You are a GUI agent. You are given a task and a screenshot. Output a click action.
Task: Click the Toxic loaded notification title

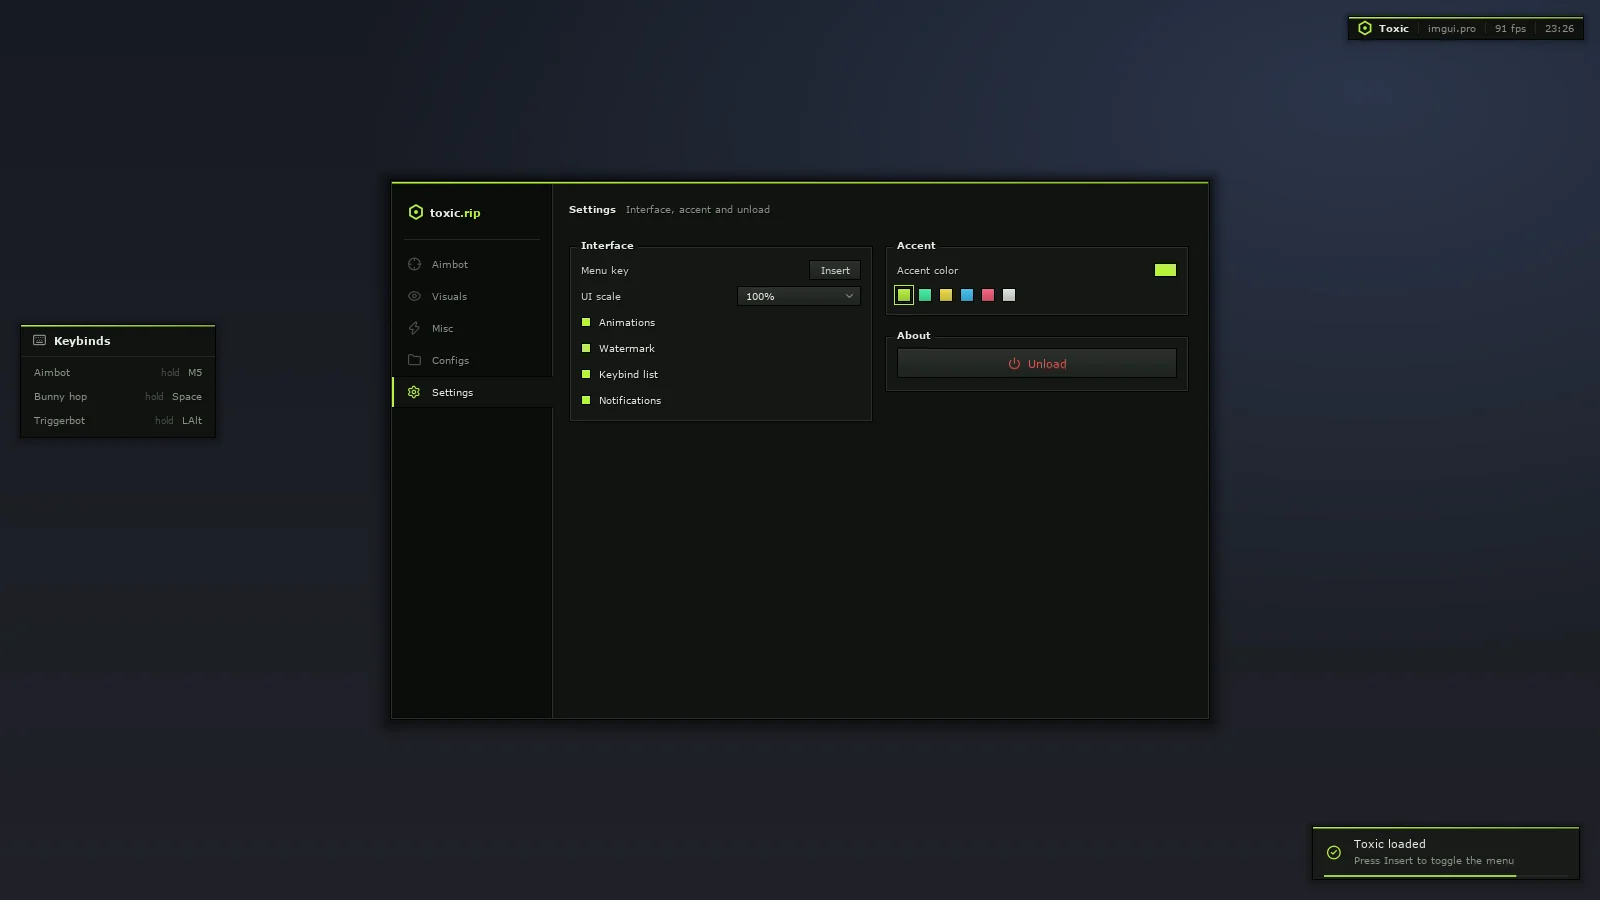(x=1390, y=844)
